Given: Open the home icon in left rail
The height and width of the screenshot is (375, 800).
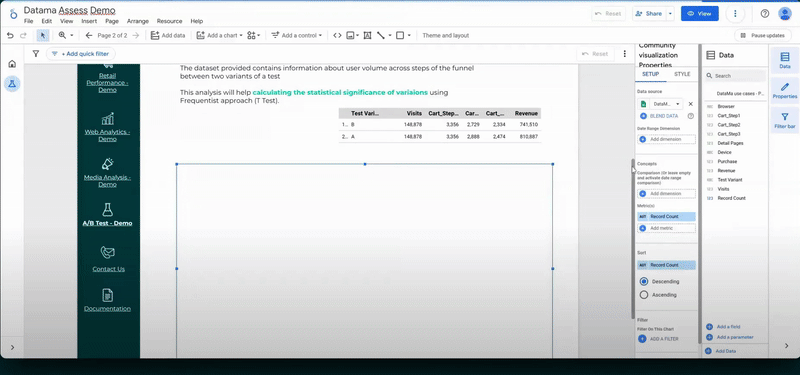Looking at the screenshot, I should pos(12,64).
